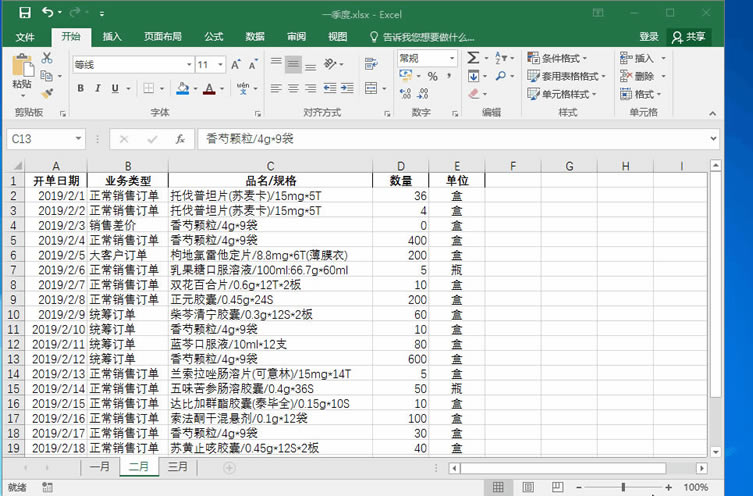Viewport: 753px width, 496px height.
Task: Click the Decrease Decimal icon
Action: (423, 93)
